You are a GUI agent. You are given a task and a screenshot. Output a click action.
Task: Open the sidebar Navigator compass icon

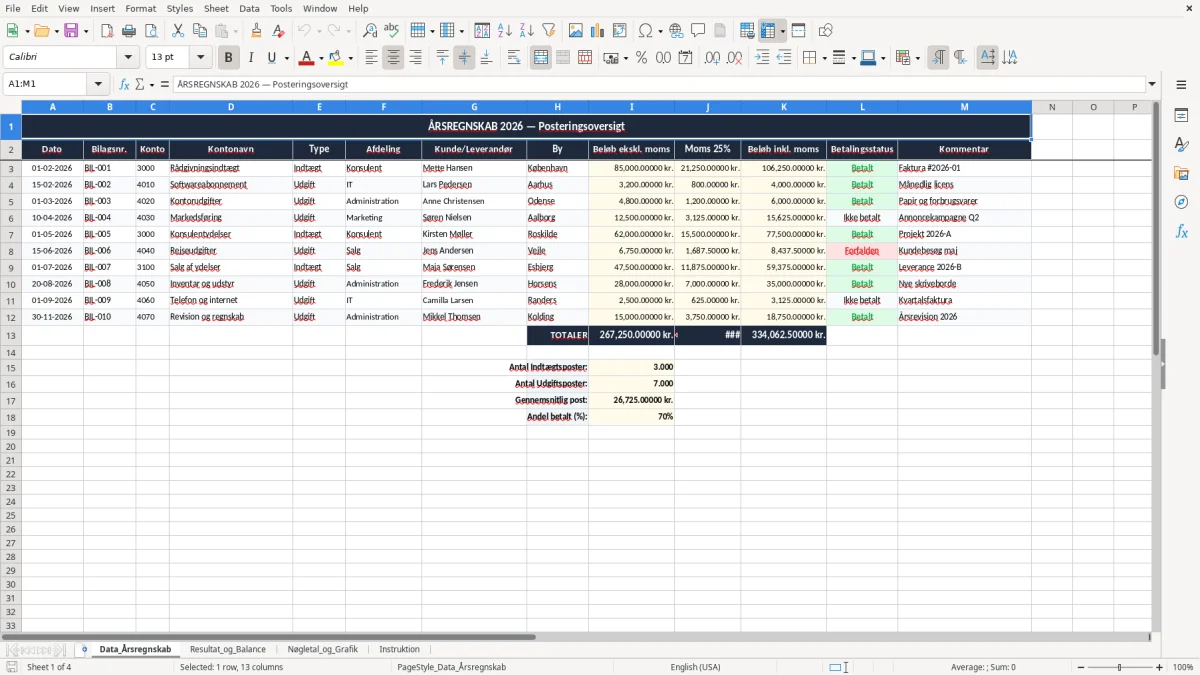click(x=1181, y=202)
